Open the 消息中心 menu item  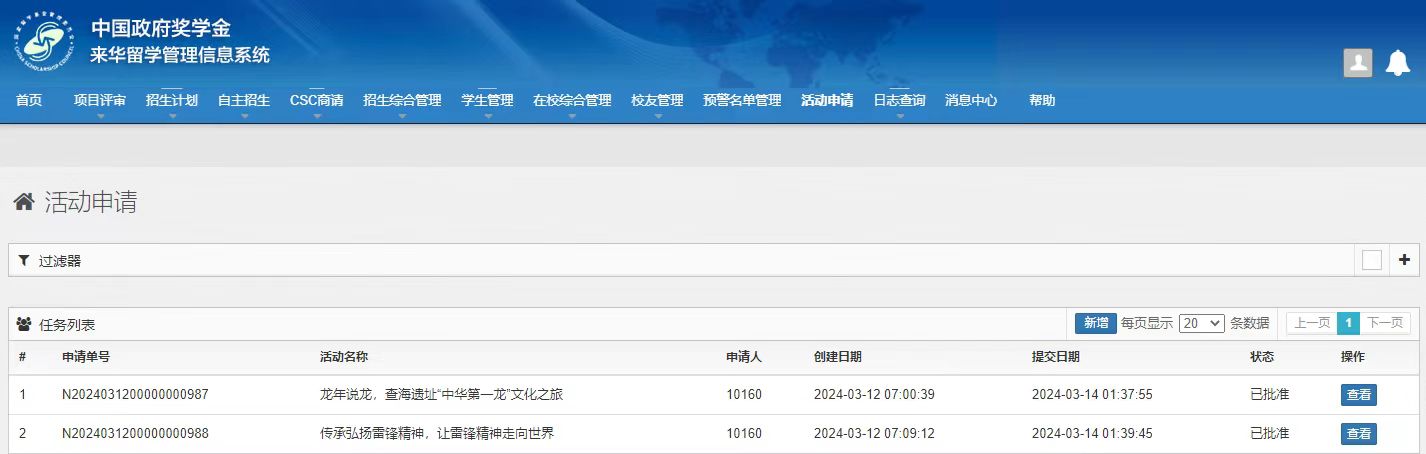tap(971, 101)
